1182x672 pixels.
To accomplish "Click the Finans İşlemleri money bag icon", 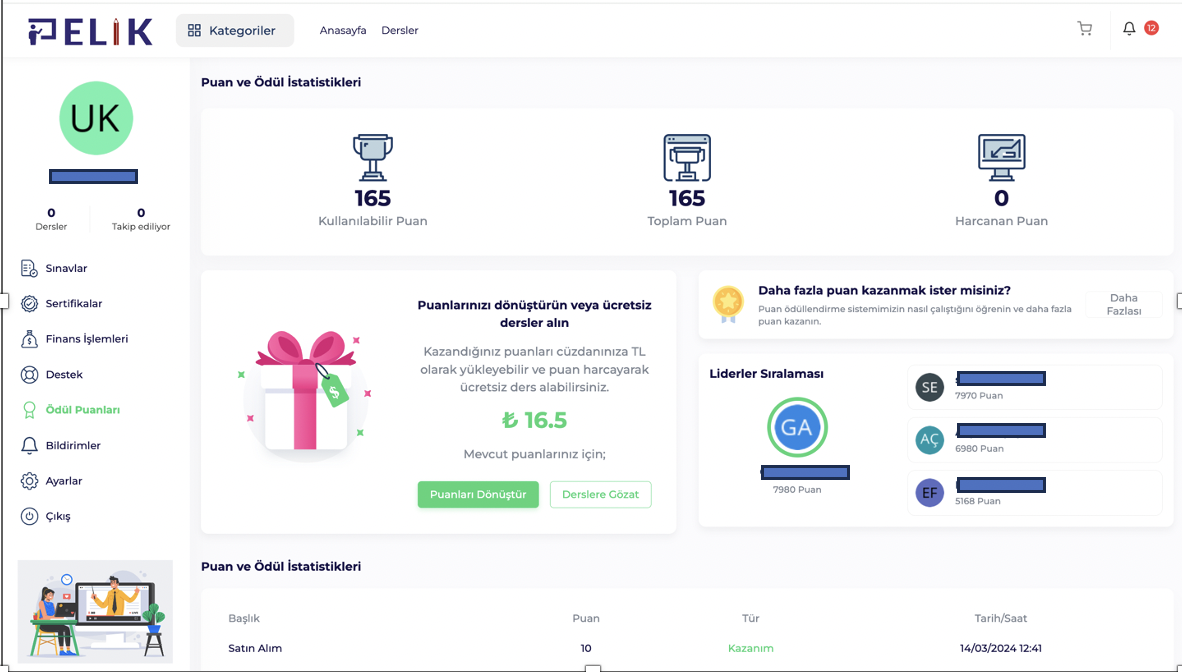I will coord(29,339).
